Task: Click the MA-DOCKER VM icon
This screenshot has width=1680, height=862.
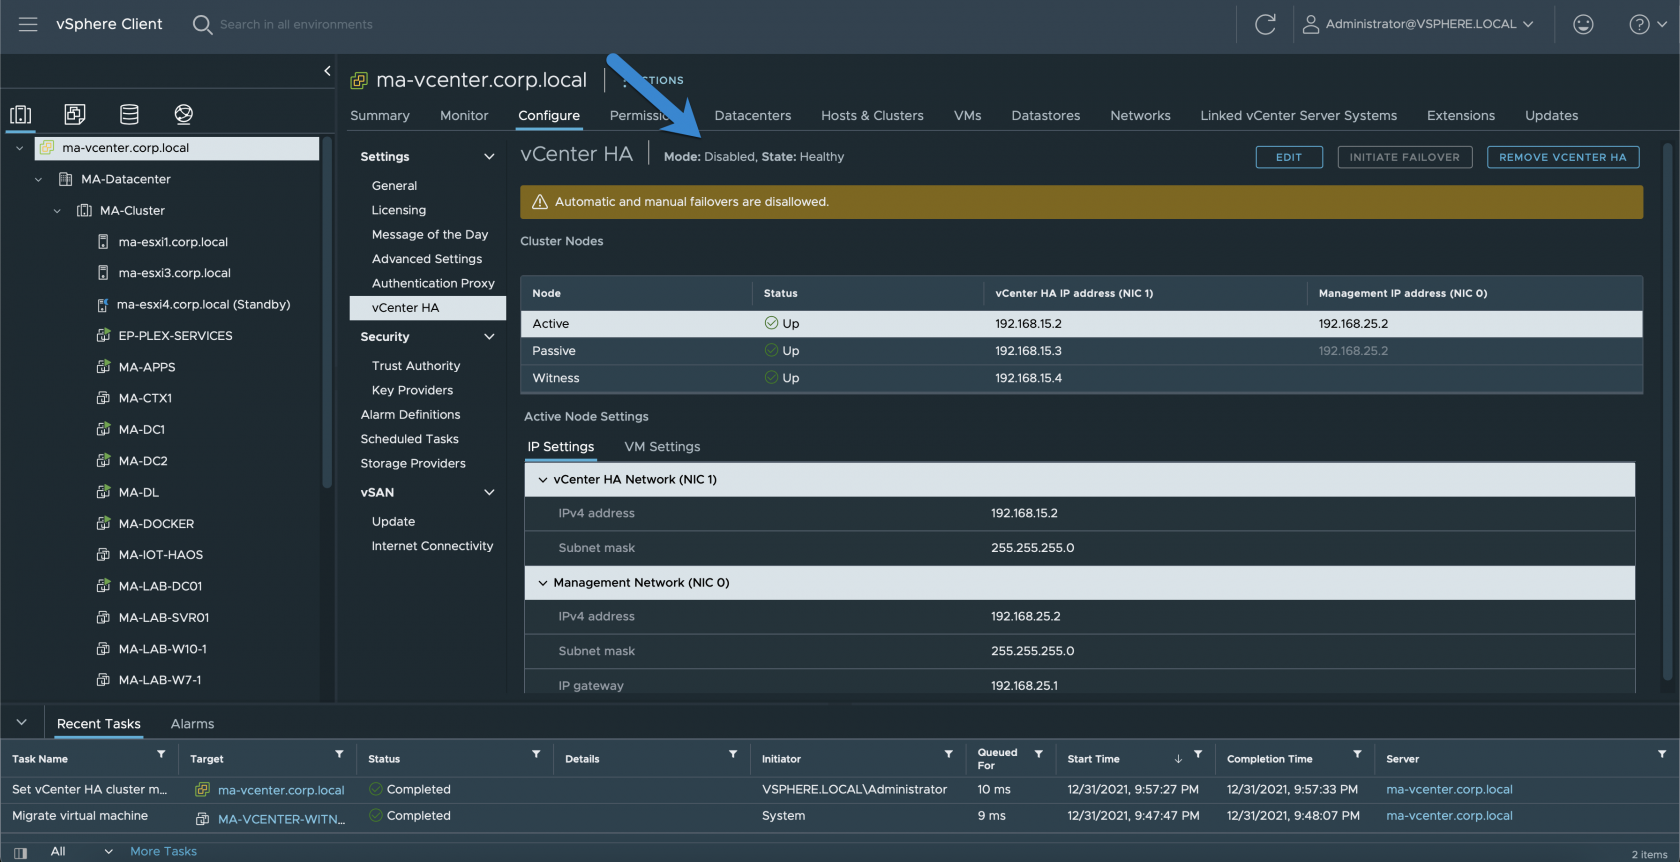Action: tap(103, 524)
